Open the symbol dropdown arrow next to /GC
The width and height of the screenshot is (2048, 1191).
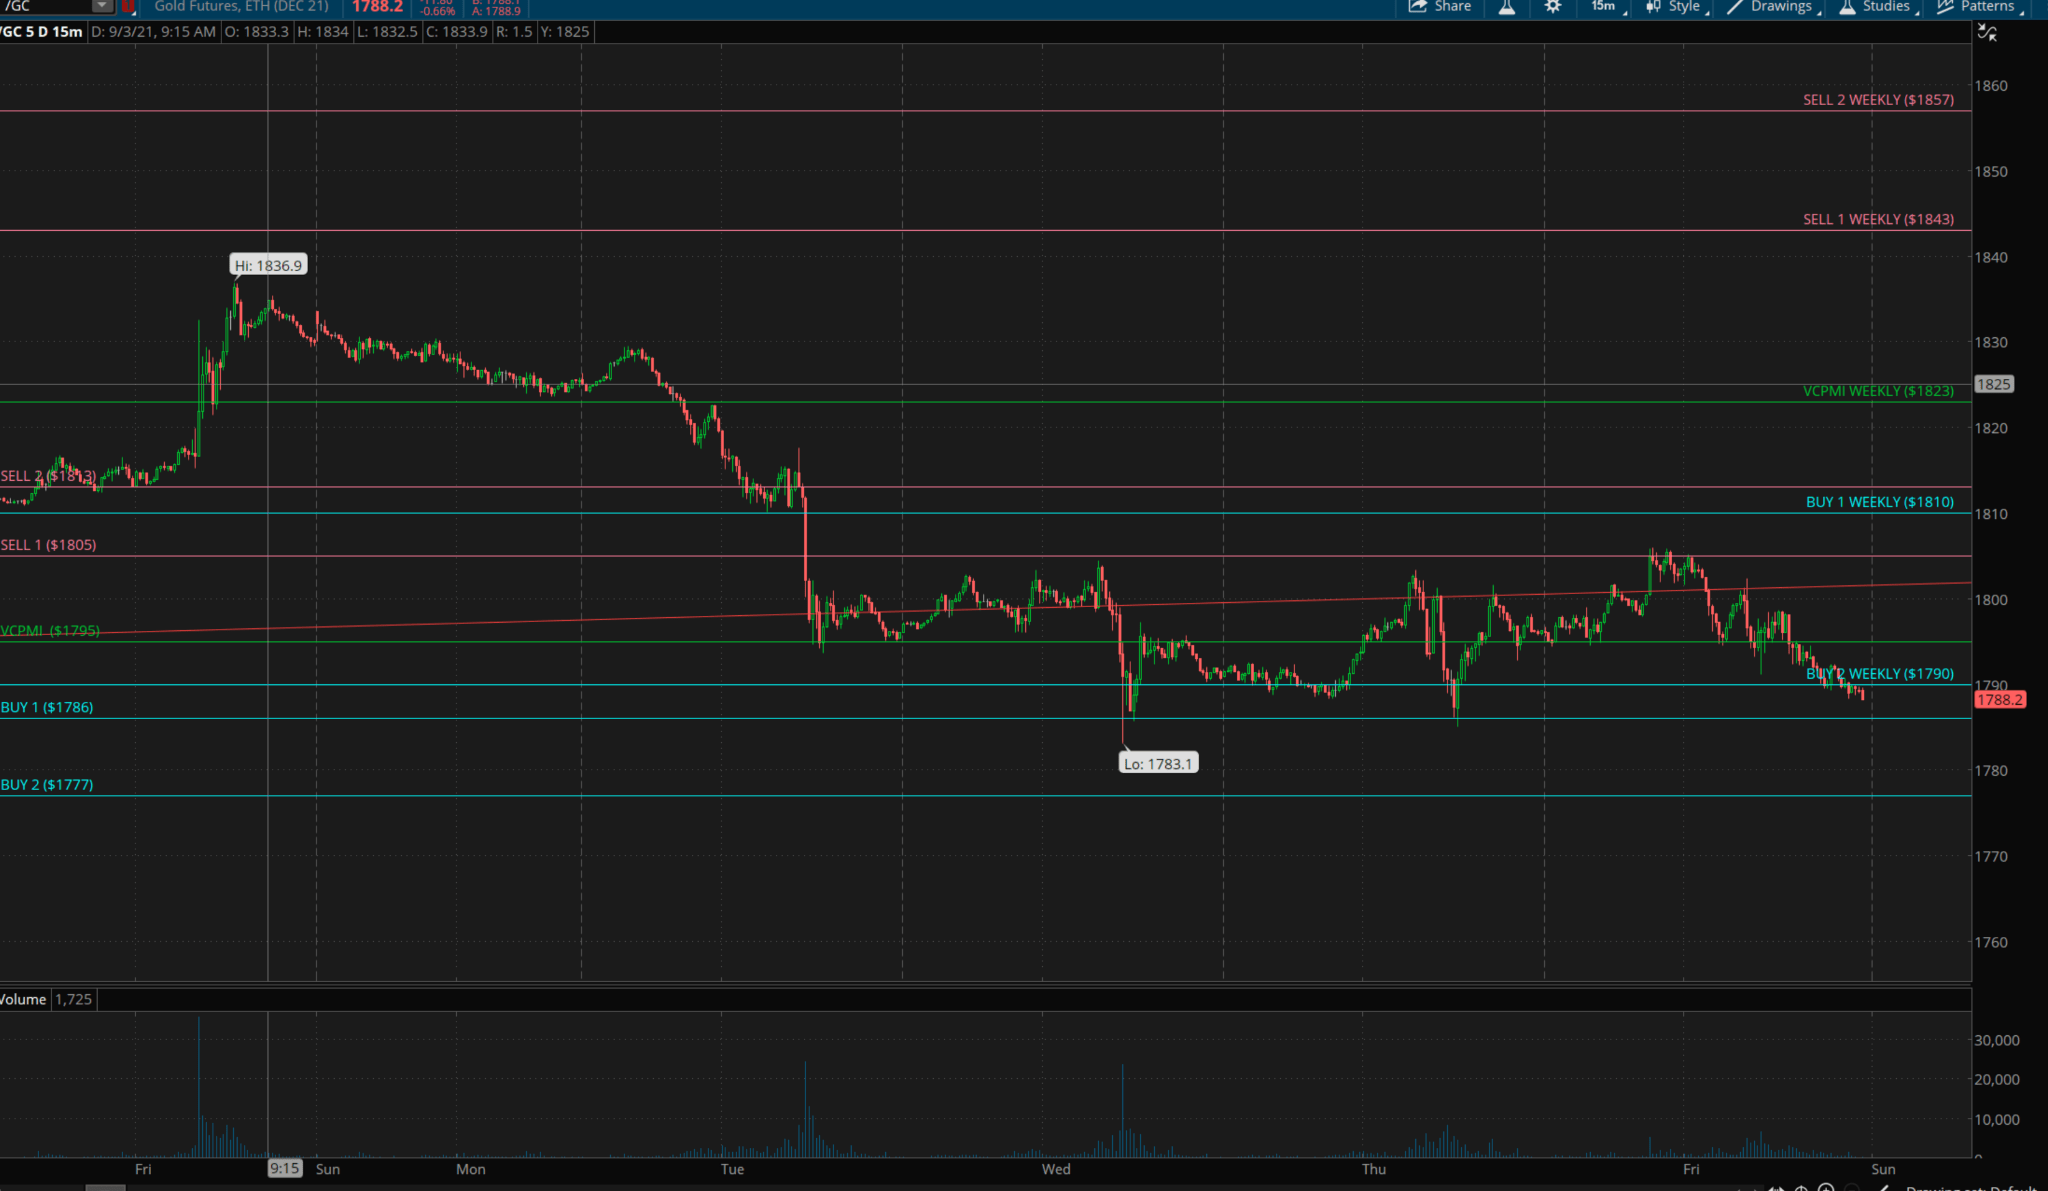pos(102,6)
